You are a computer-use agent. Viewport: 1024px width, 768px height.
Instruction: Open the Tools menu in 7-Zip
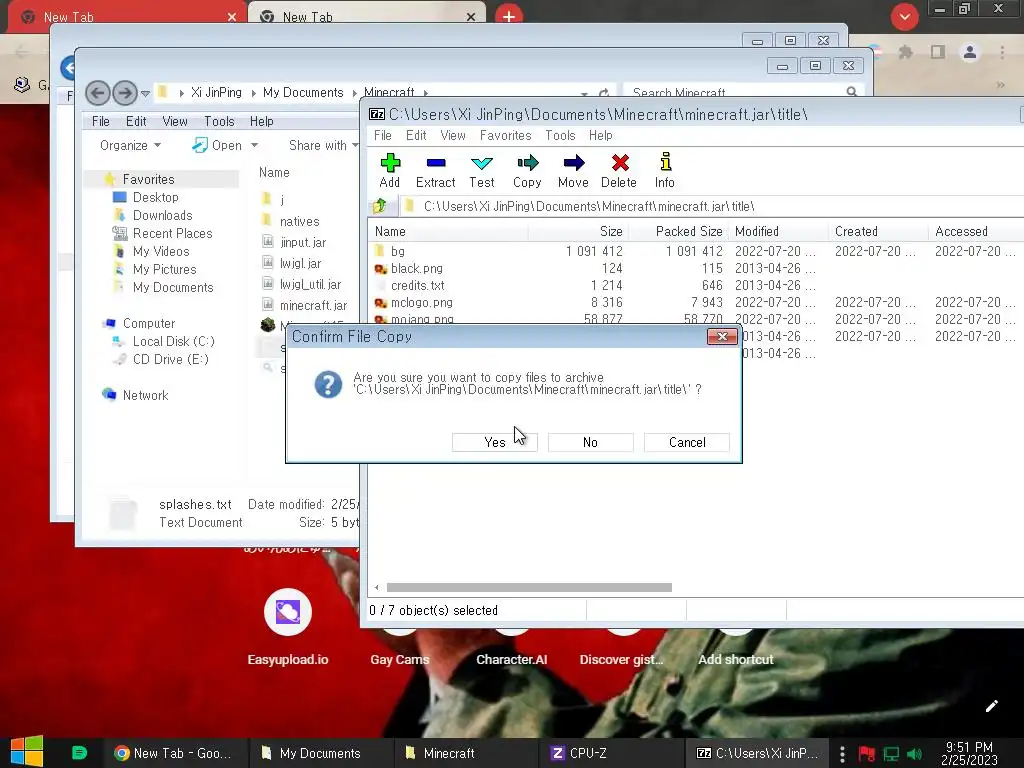point(560,135)
